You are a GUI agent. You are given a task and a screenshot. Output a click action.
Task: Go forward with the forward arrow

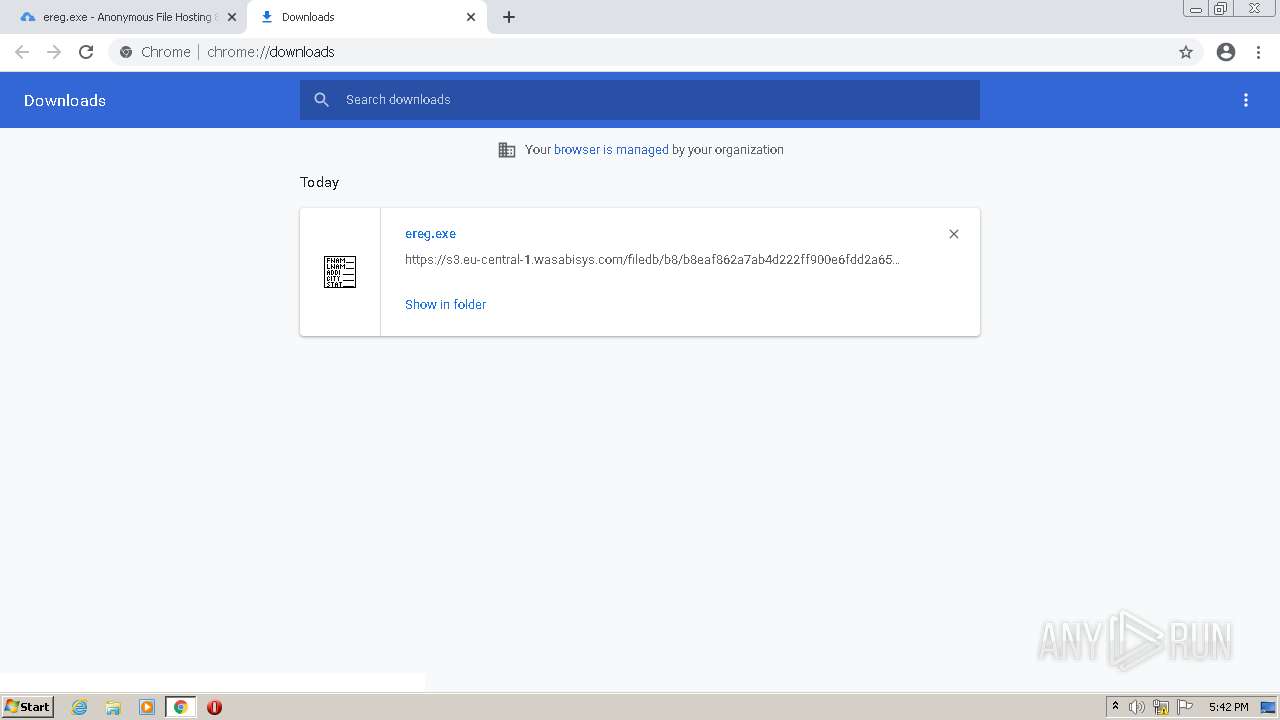[54, 52]
